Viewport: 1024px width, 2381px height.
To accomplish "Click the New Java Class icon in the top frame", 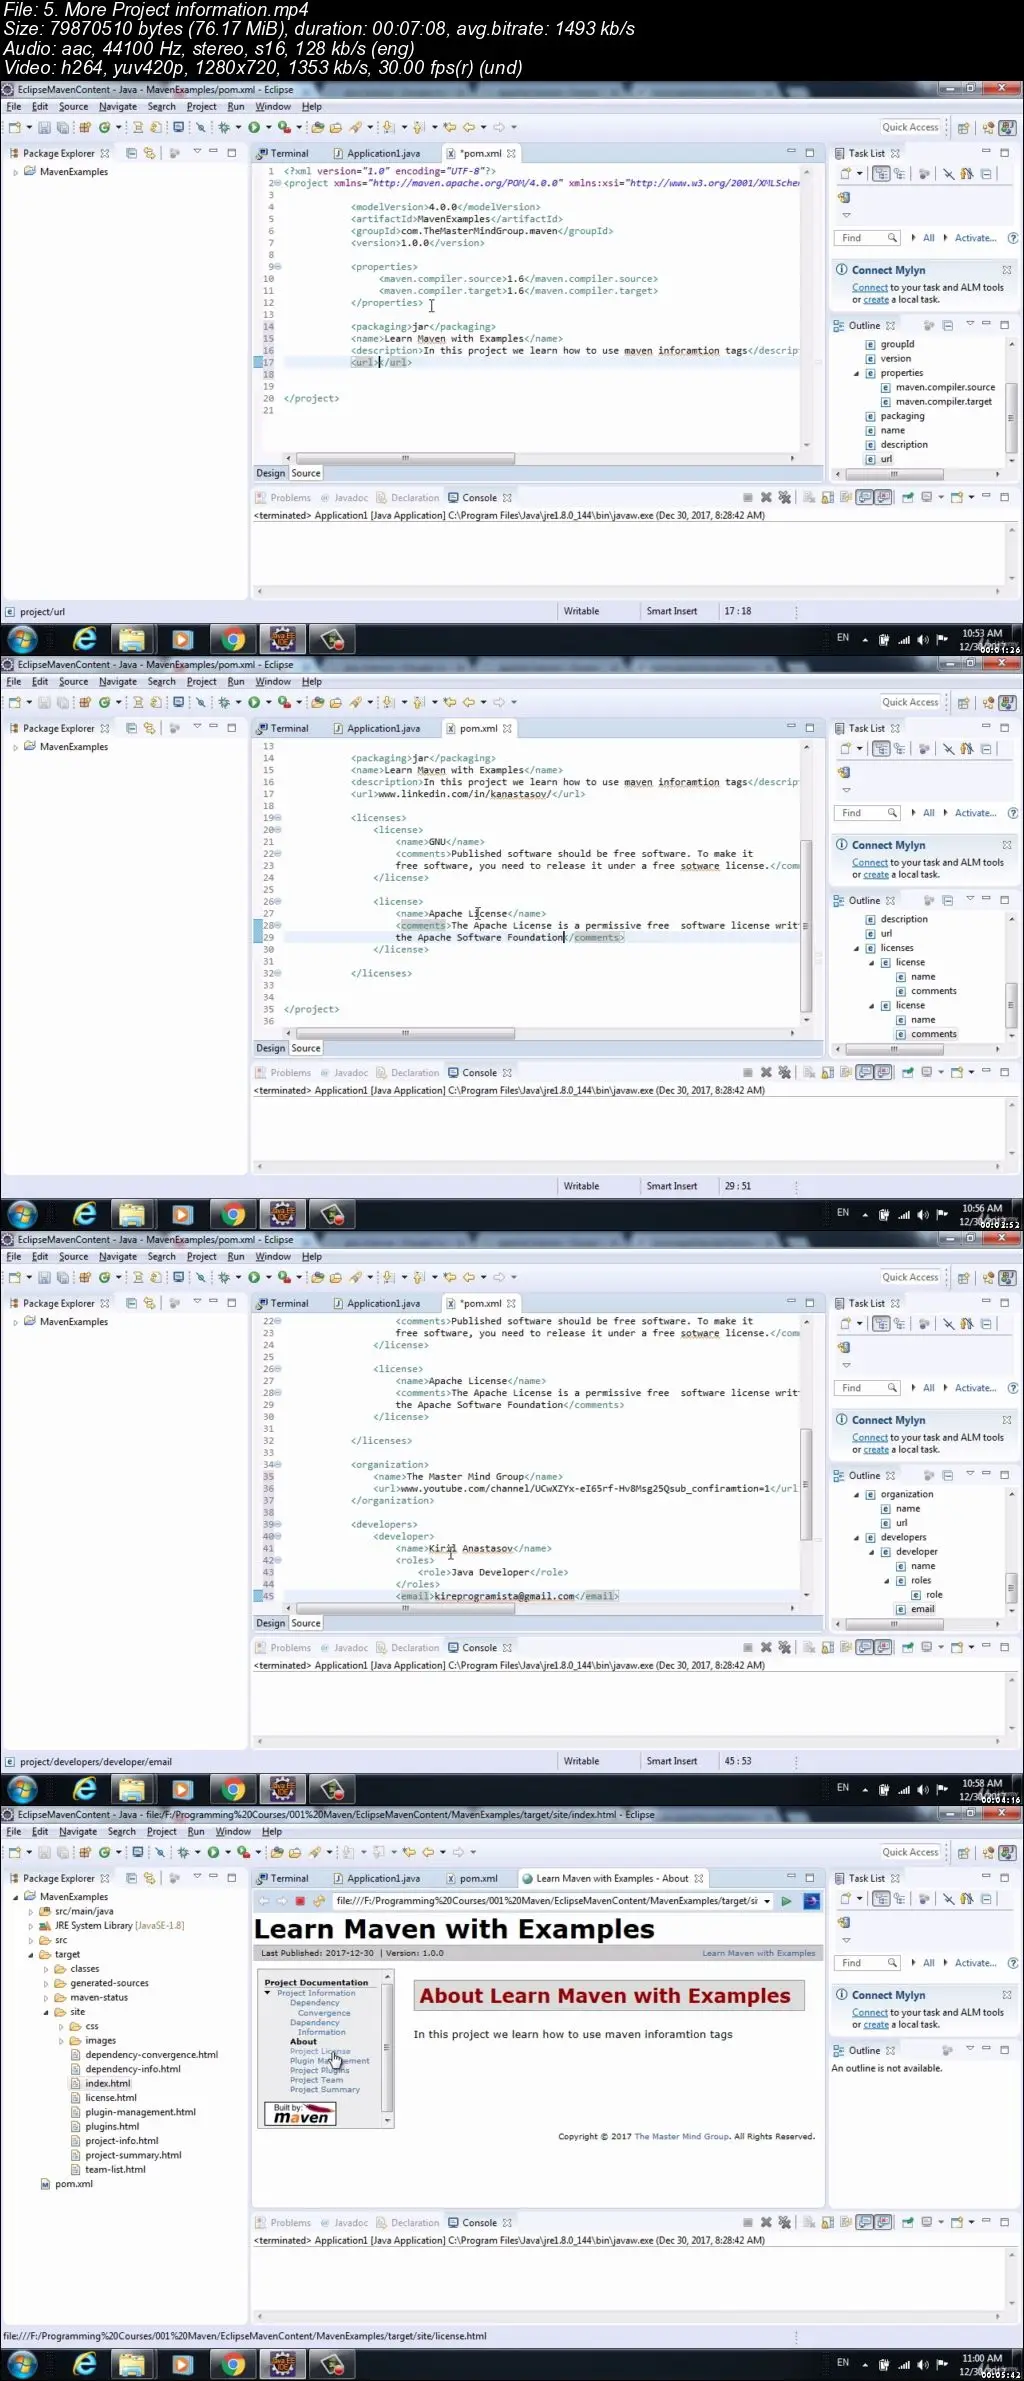I will click(x=104, y=127).
